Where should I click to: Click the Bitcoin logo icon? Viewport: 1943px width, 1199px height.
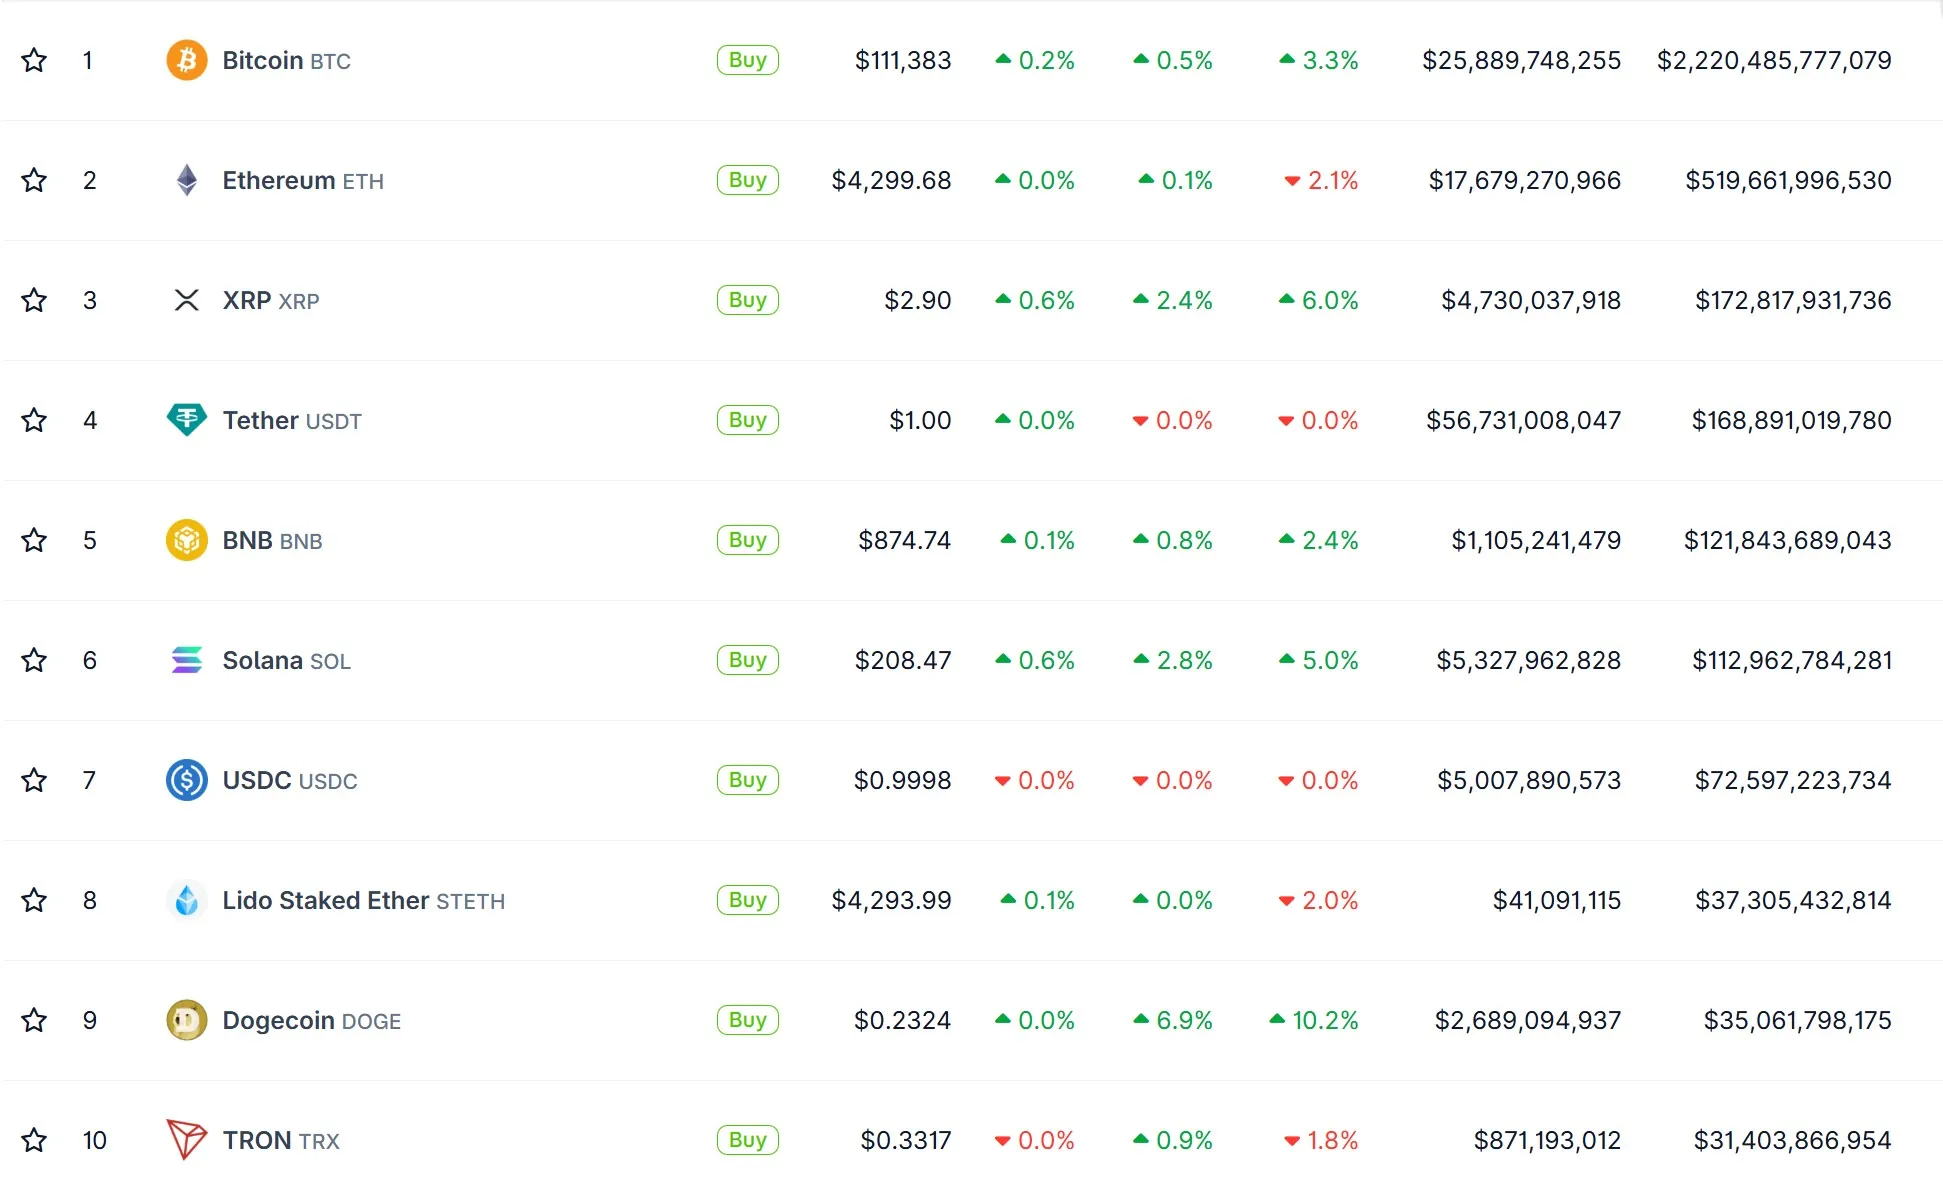tap(186, 60)
